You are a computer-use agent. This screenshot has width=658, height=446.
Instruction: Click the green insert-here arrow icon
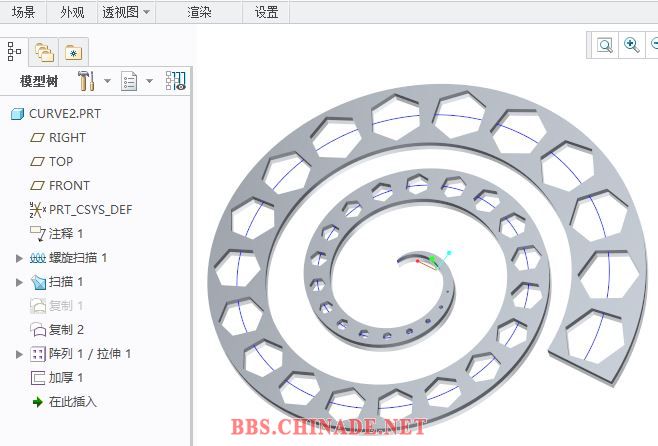click(38, 402)
